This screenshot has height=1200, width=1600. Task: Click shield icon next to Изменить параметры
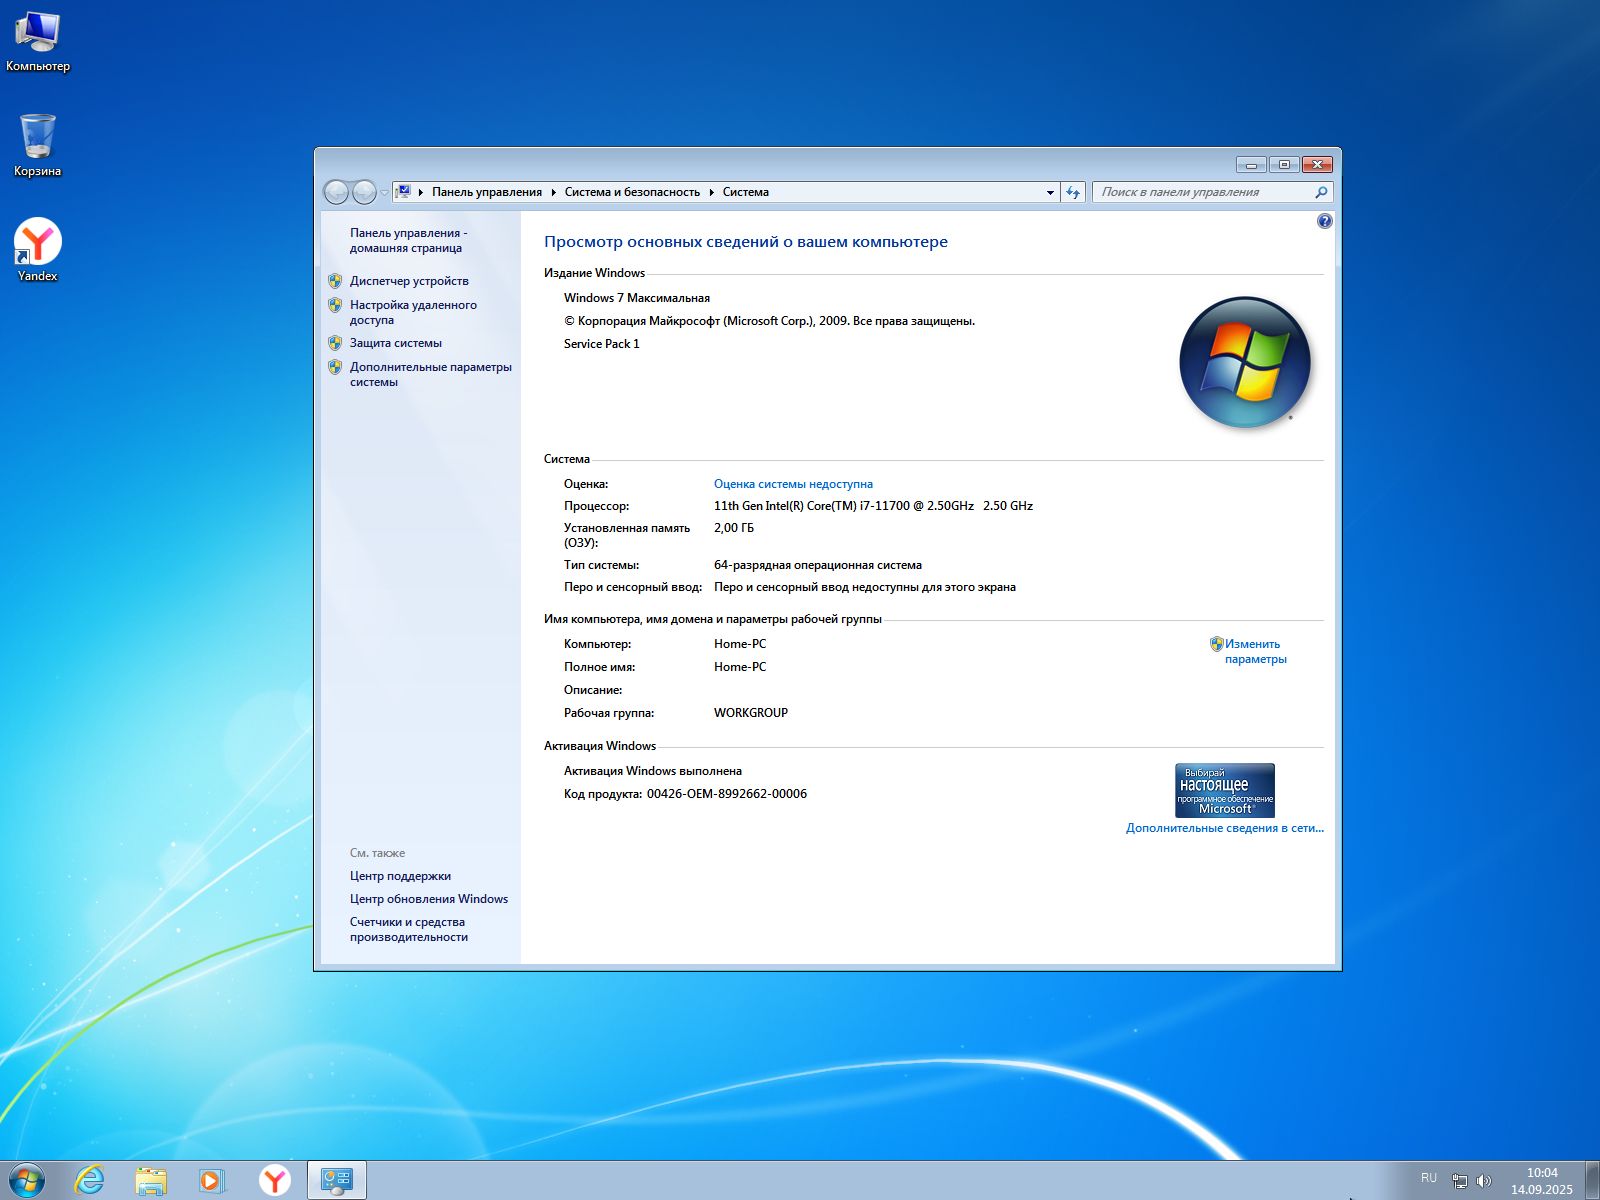[1216, 644]
